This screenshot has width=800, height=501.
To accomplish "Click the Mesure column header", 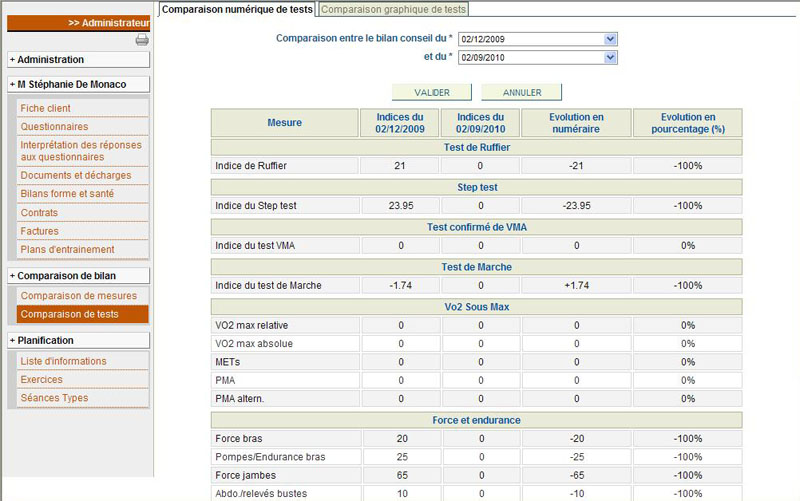I will coord(285,122).
